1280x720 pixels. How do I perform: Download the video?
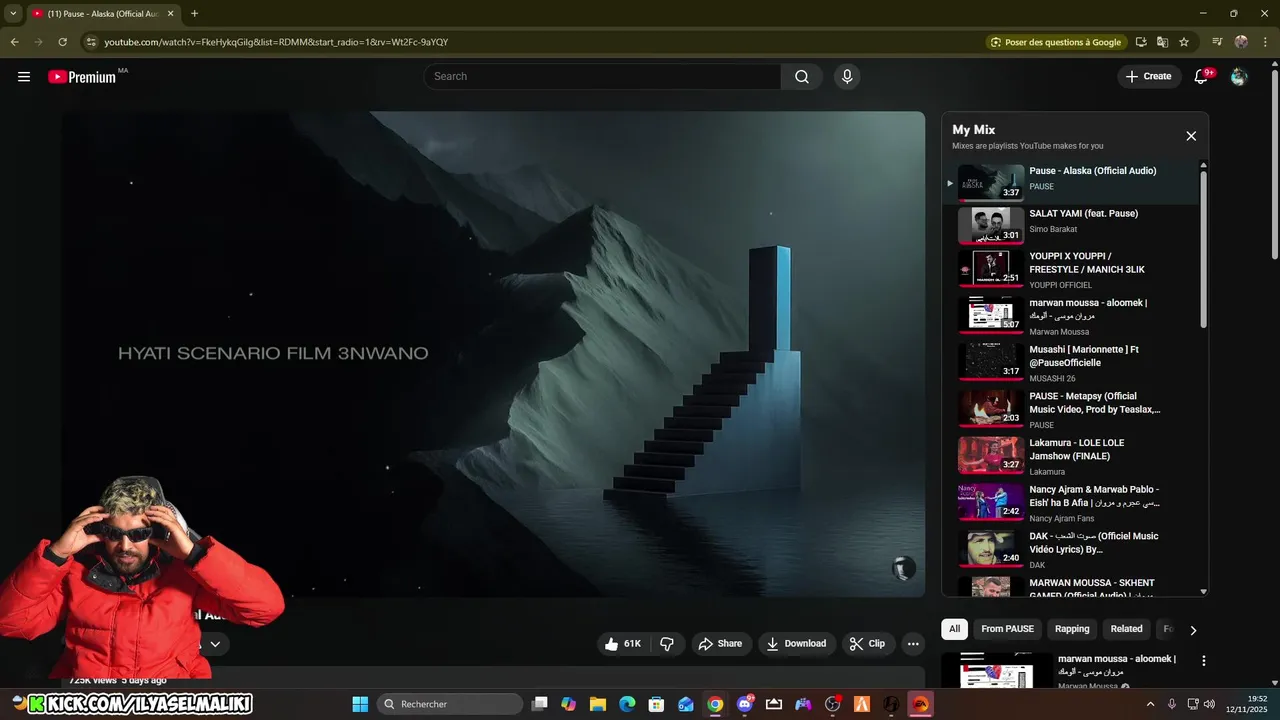tap(796, 644)
